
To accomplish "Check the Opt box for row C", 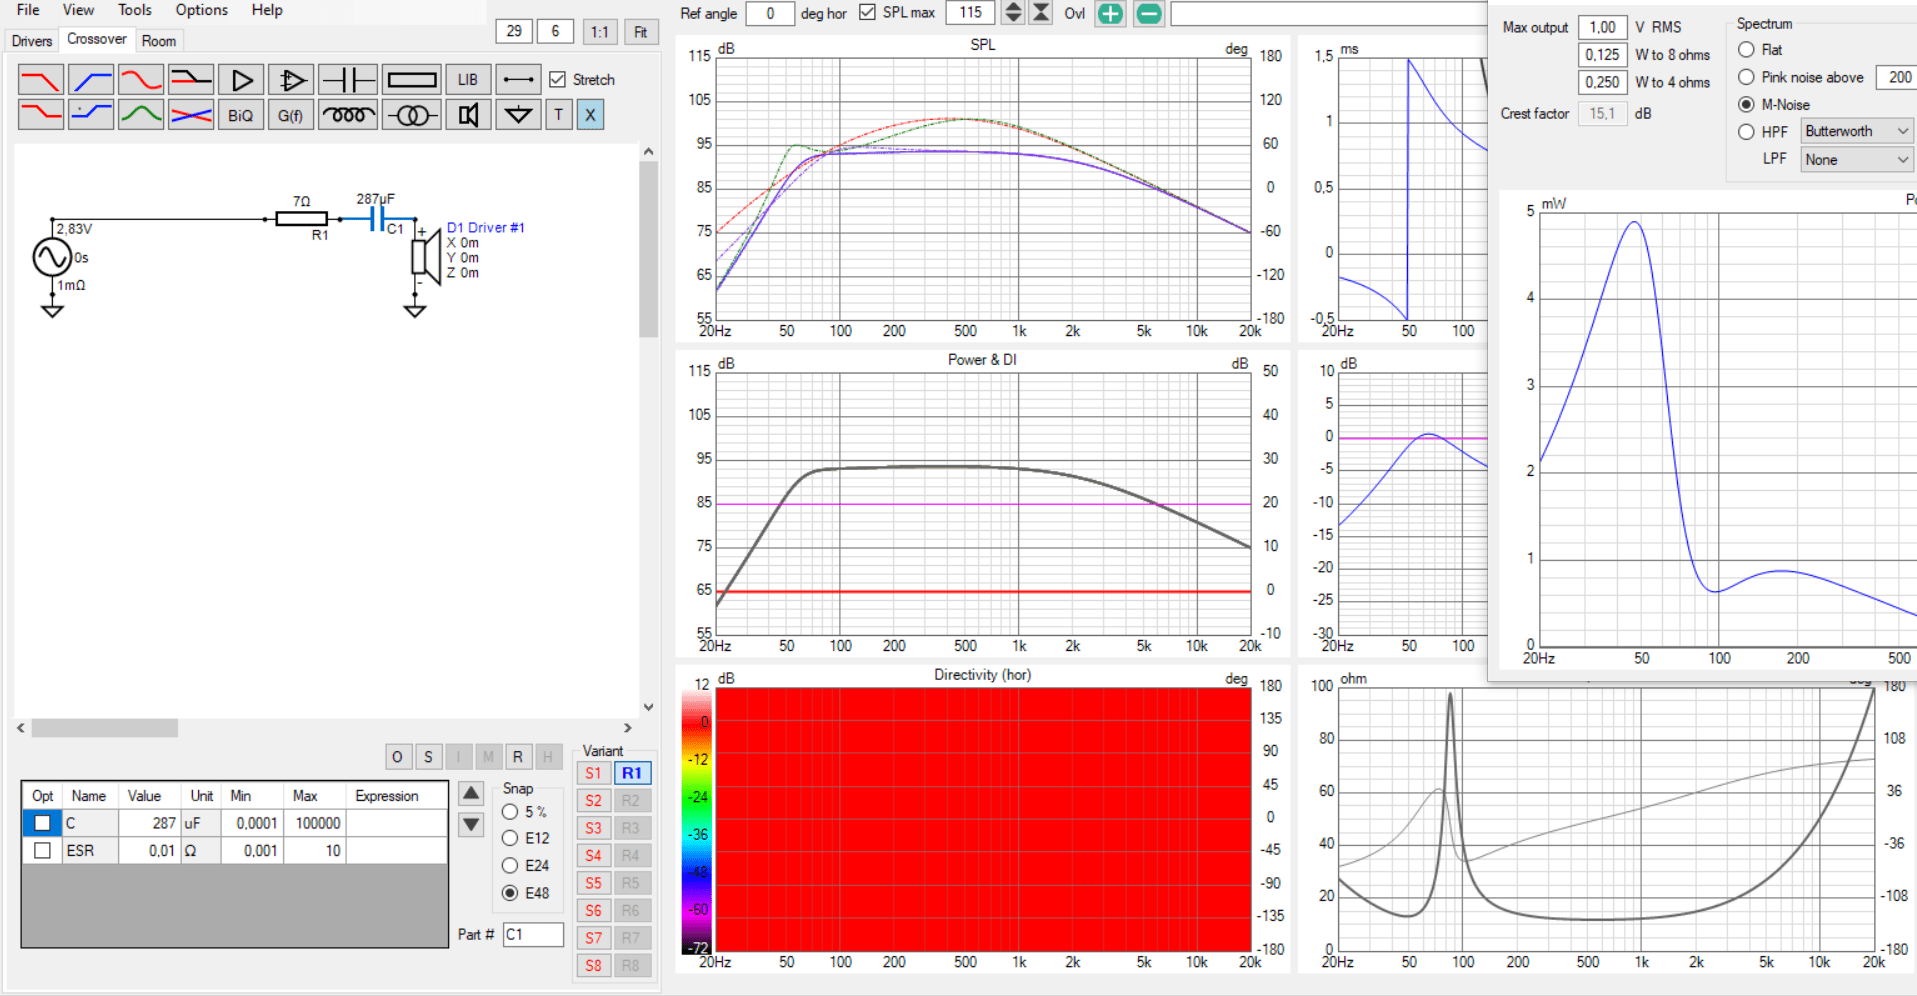I will 42,823.
